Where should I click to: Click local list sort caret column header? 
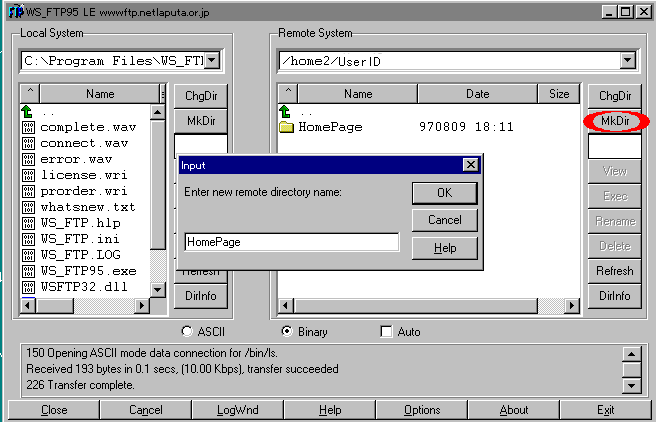click(x=30, y=93)
